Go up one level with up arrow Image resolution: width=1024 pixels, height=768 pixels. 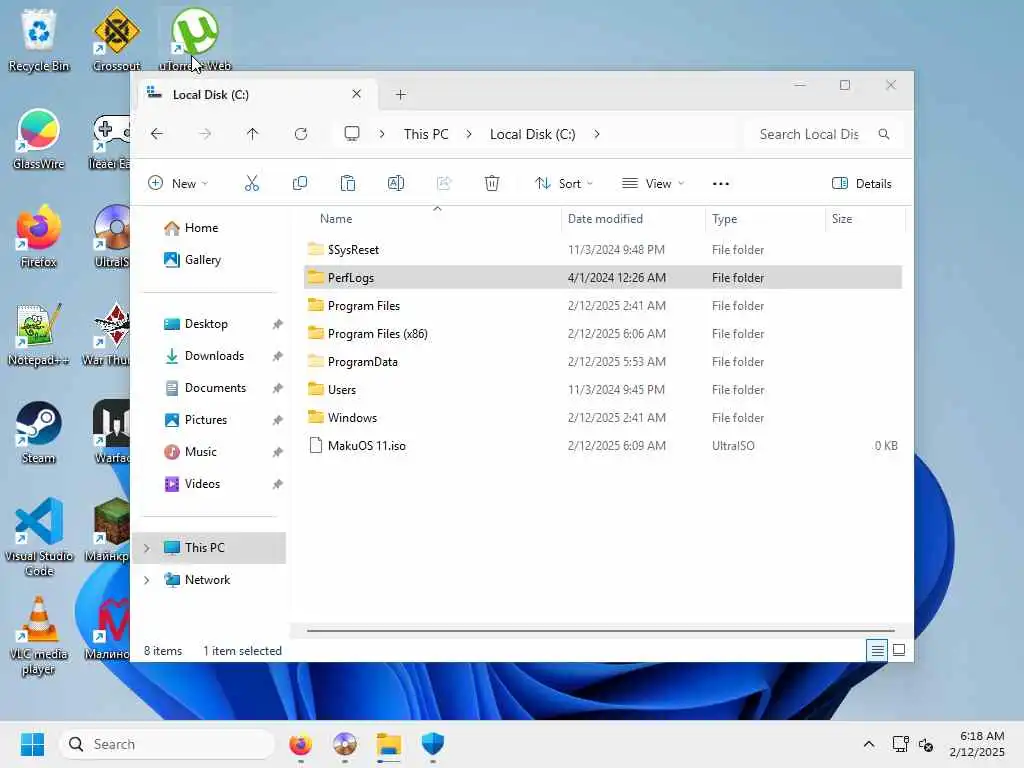pyautogui.click(x=253, y=134)
